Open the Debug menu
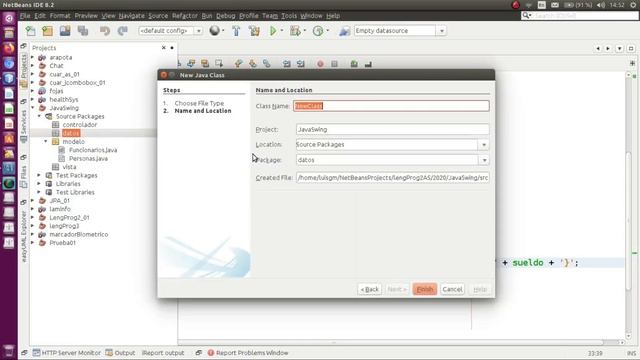The width and height of the screenshot is (640, 360). pyautogui.click(x=225, y=16)
